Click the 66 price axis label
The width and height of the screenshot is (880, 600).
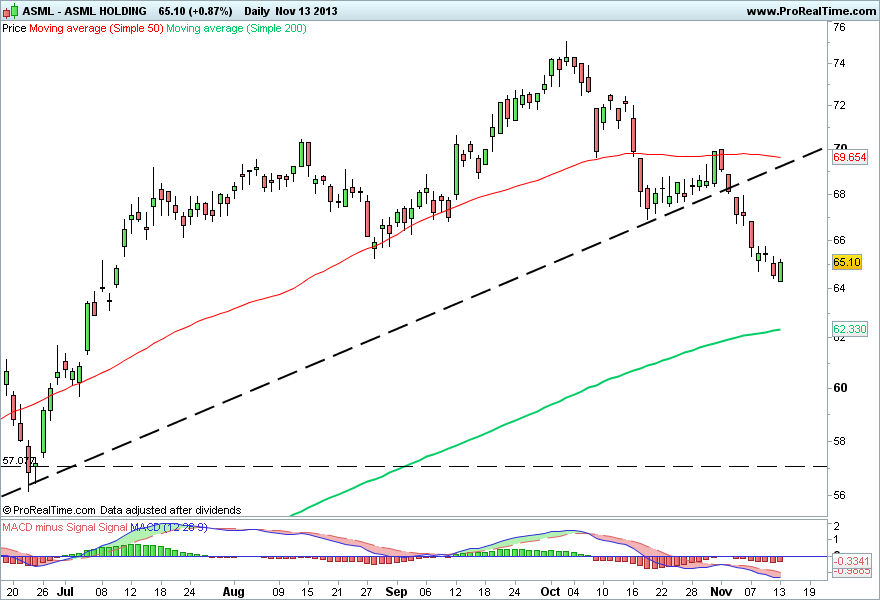(839, 240)
